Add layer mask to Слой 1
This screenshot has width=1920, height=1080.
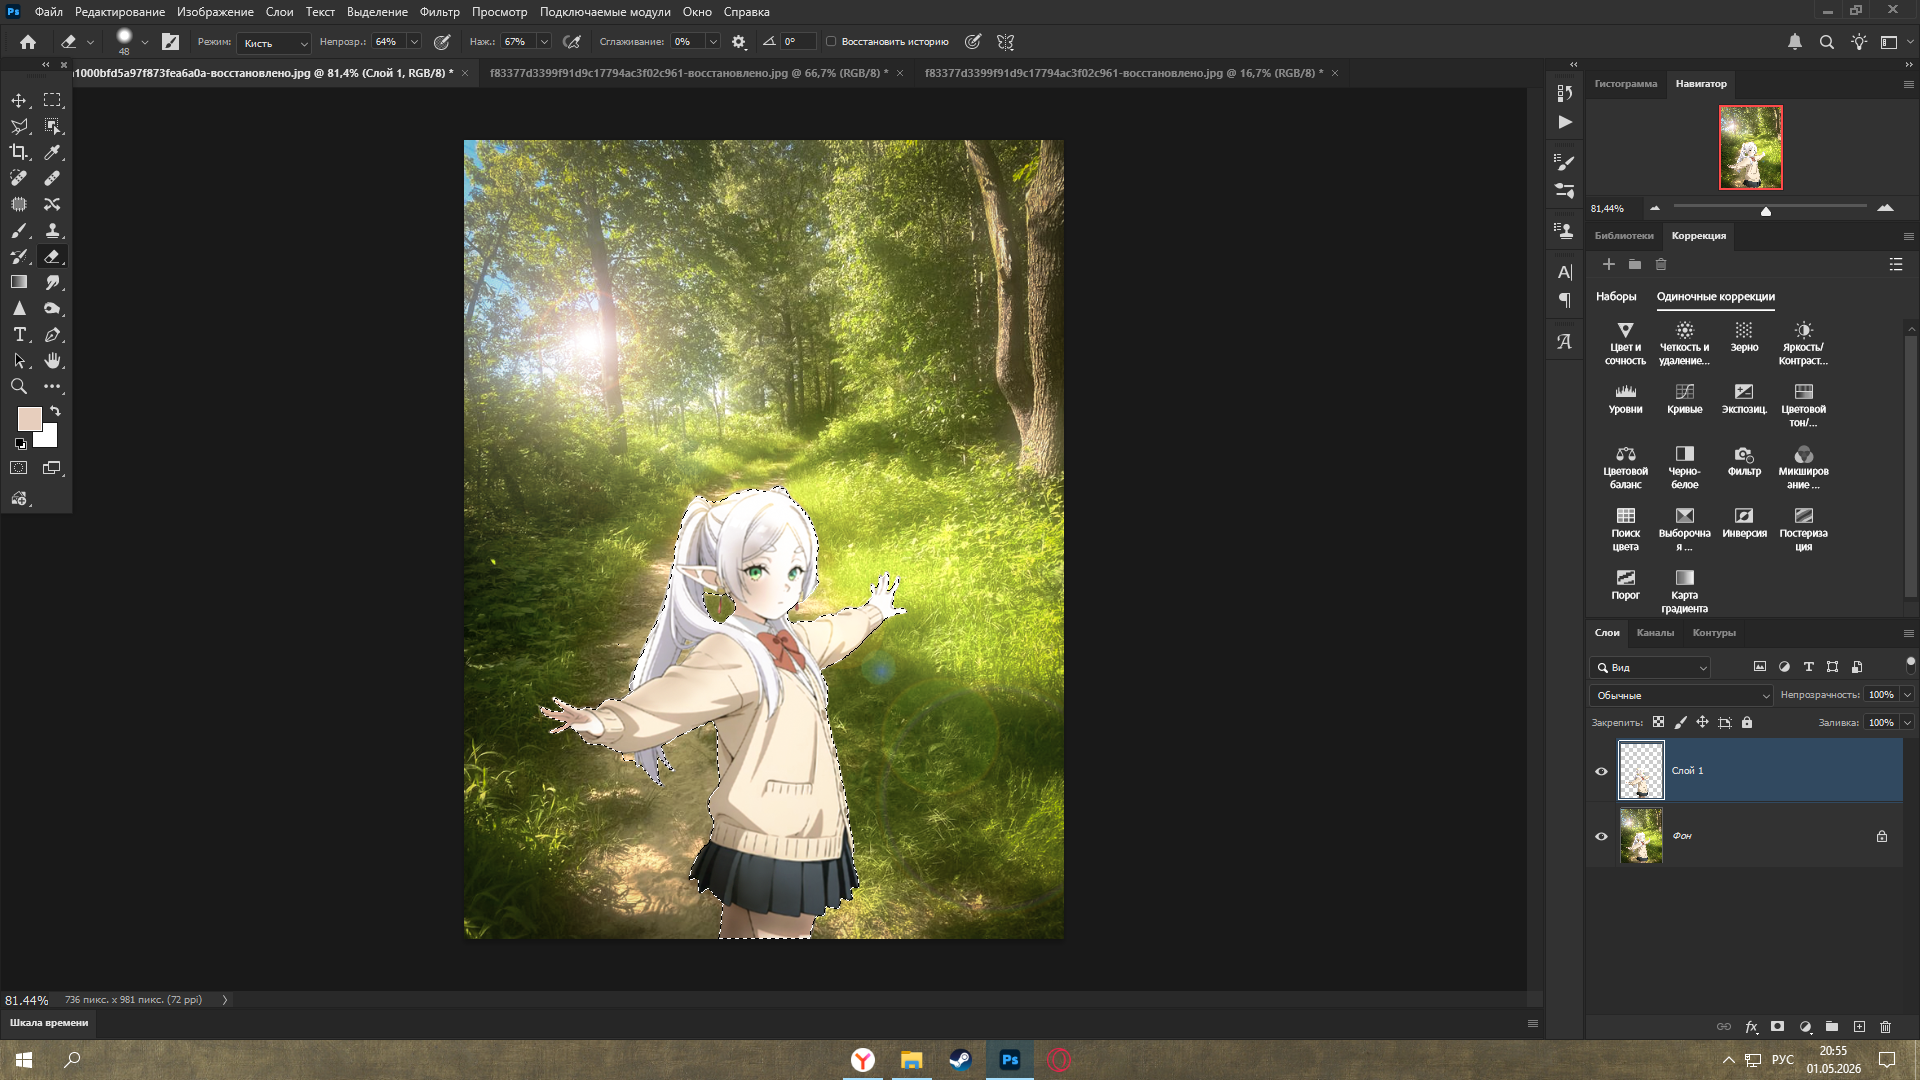(x=1777, y=1026)
